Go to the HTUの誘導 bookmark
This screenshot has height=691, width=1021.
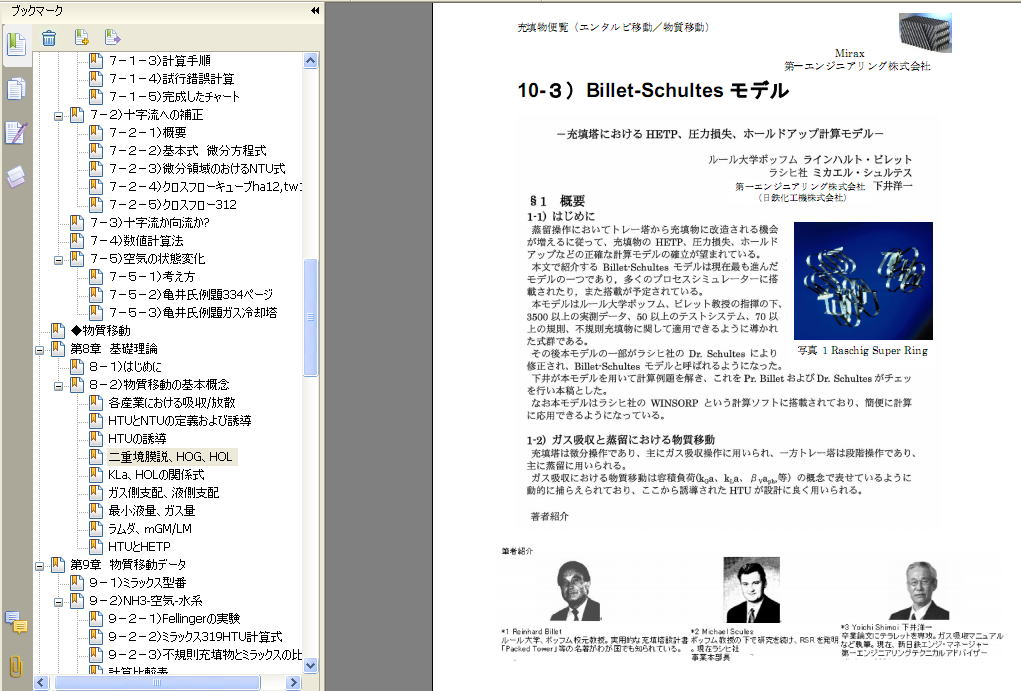(137, 439)
